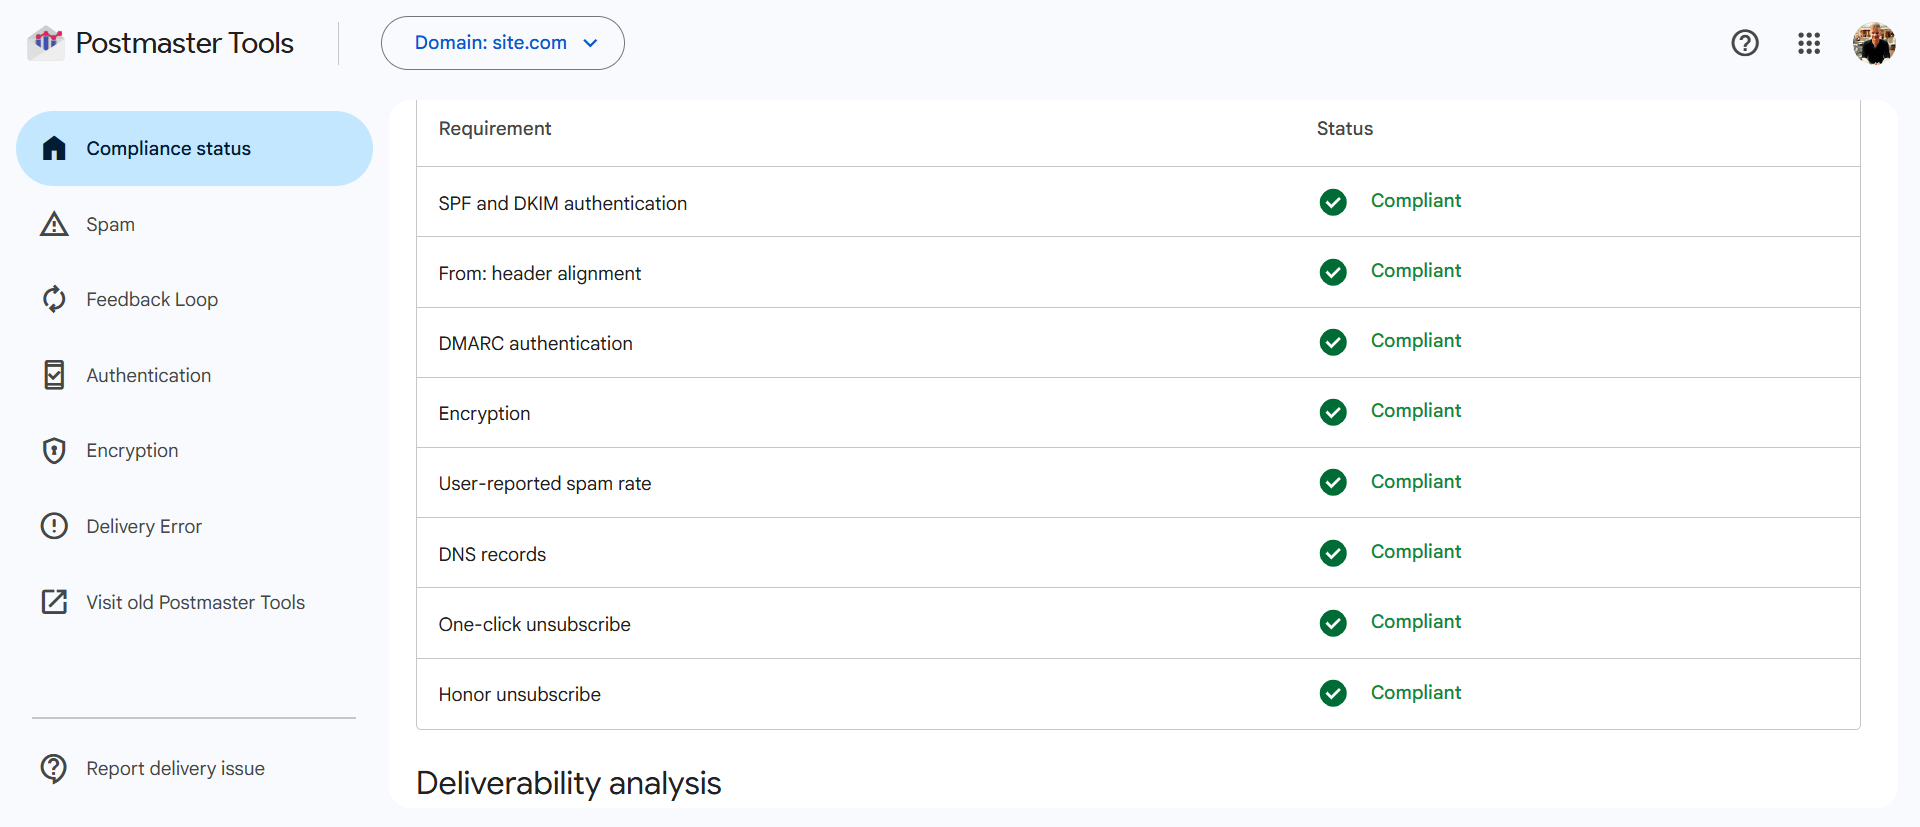
Task: Click green check icon for DMARC authentication
Action: (x=1333, y=342)
